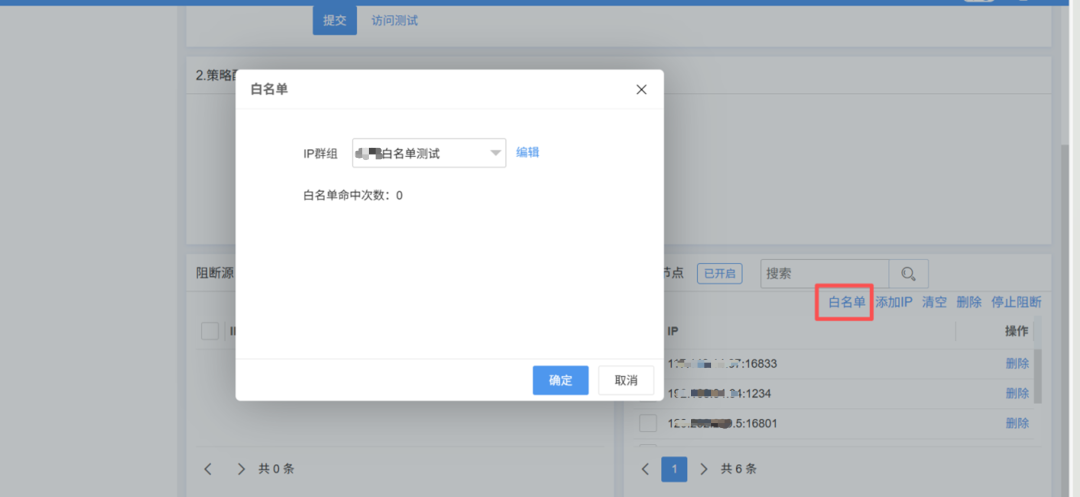Click the search magnifier icon
The width and height of the screenshot is (1080, 497).
(908, 274)
